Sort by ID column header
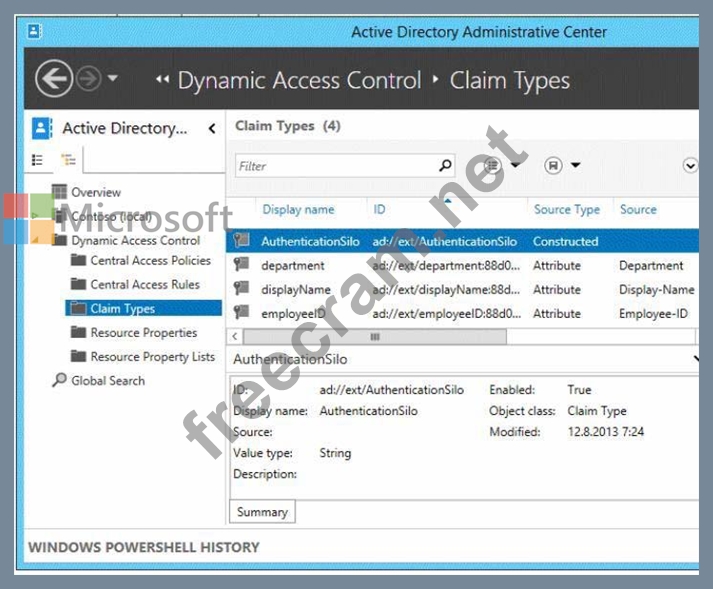The image size is (713, 589). click(x=379, y=209)
